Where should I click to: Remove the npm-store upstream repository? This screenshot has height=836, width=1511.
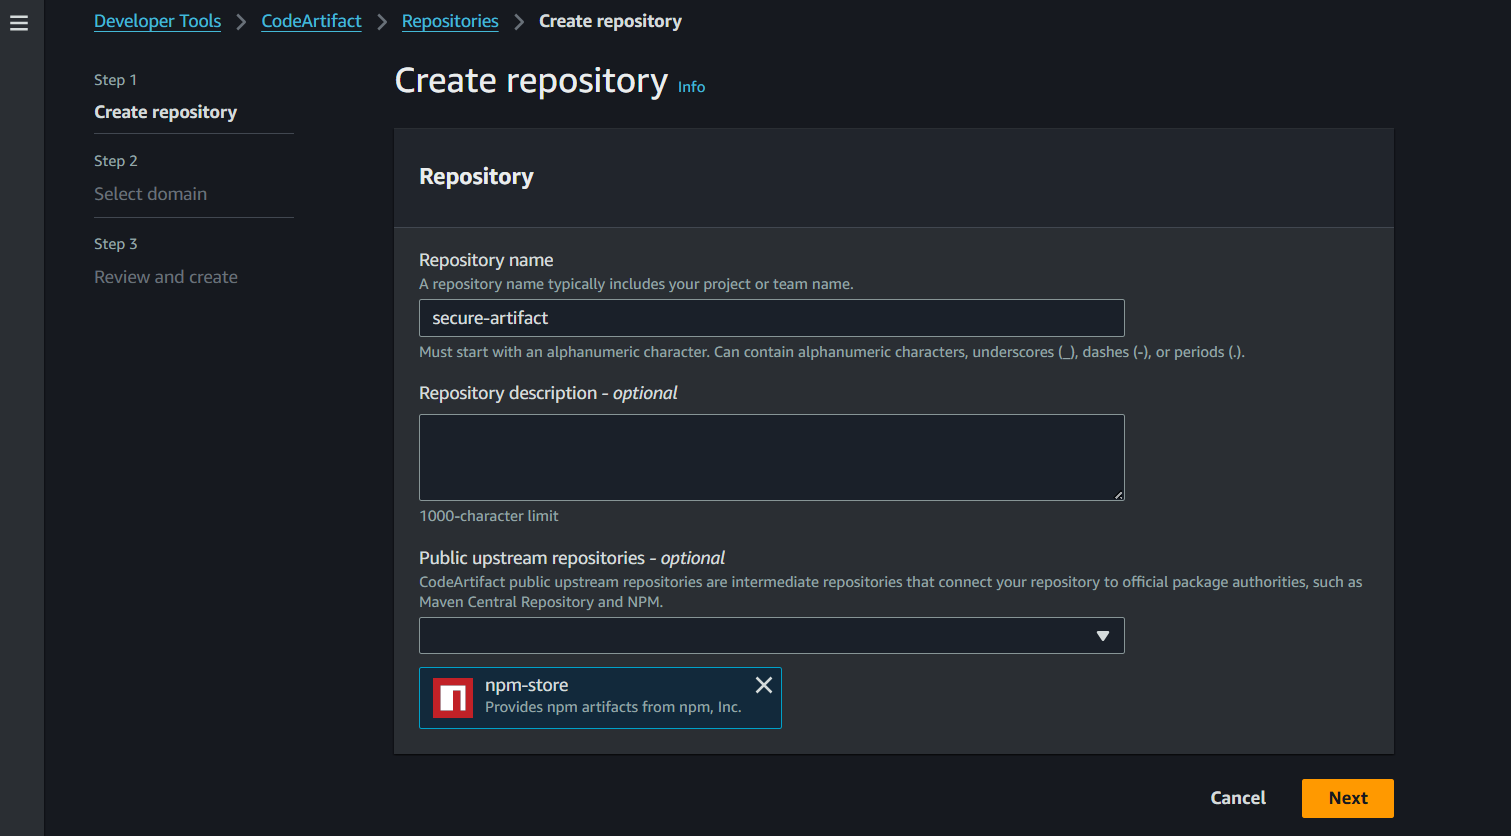click(x=764, y=685)
